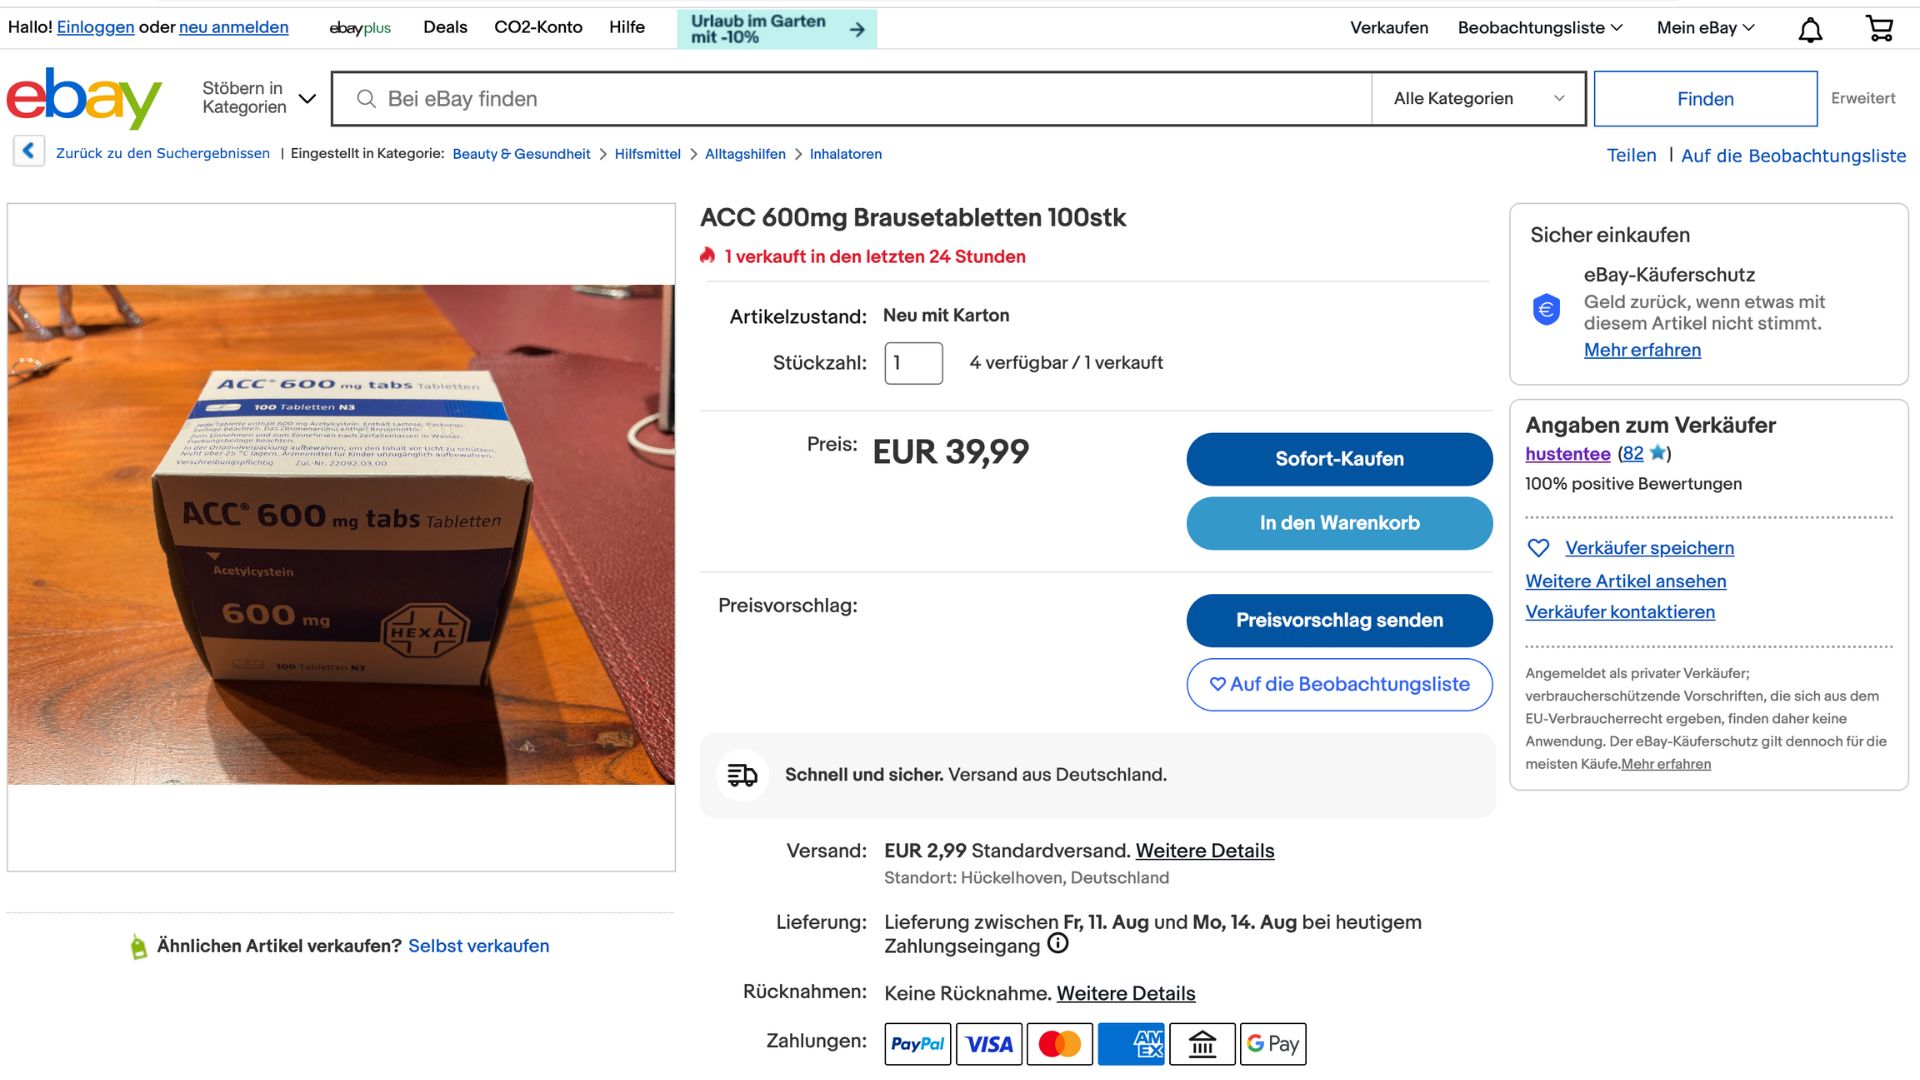Image resolution: width=1920 pixels, height=1080 pixels.
Task: Click the heart icon to save seller
Action: tap(1538, 548)
